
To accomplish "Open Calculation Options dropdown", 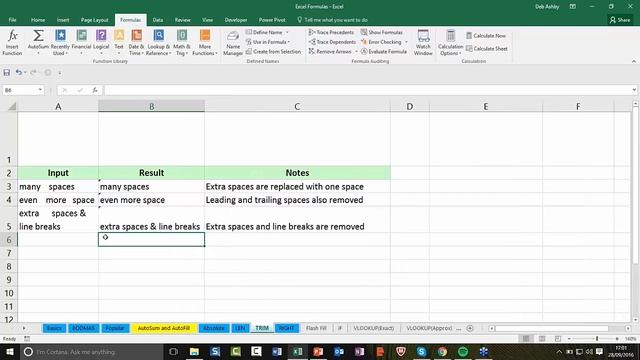I will (450, 42).
